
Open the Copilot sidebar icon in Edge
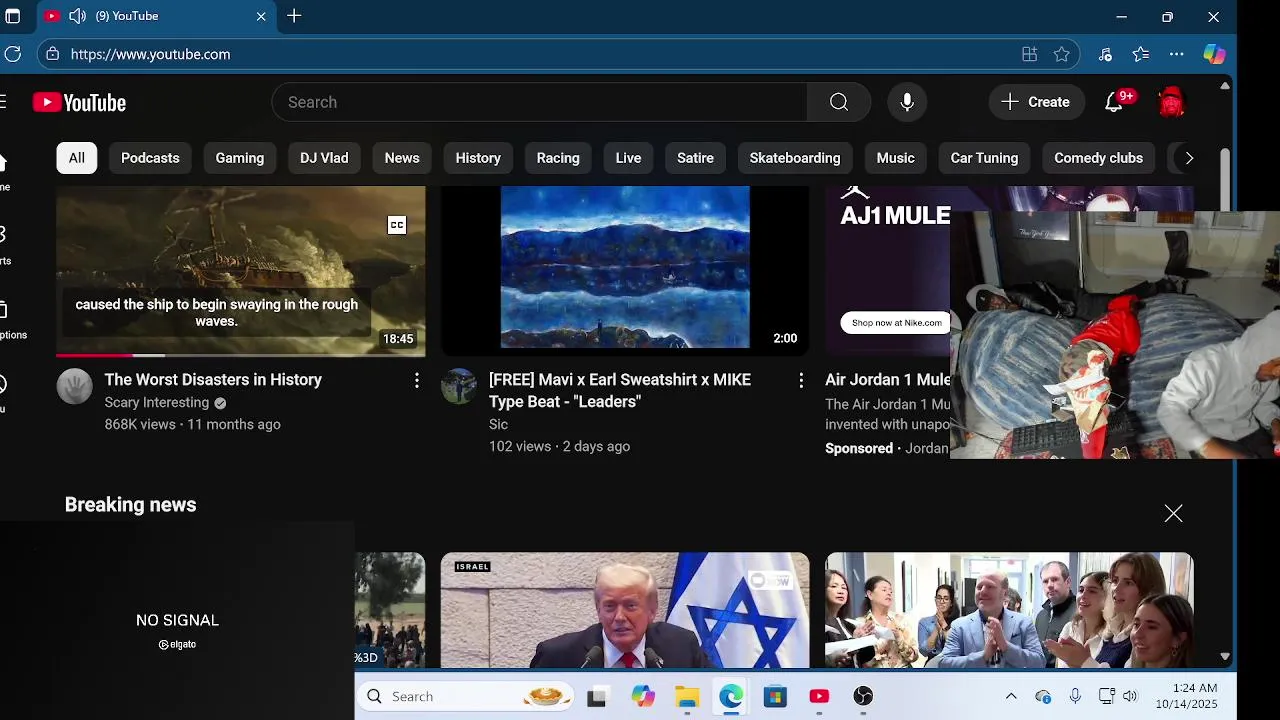pyautogui.click(x=1214, y=54)
